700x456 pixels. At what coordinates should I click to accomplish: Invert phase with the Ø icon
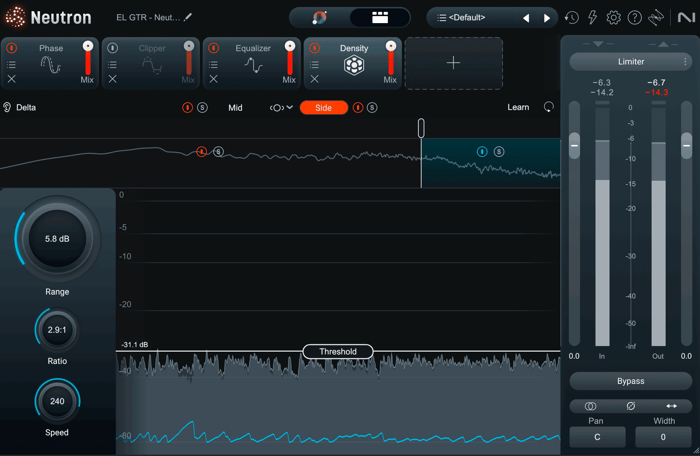point(631,406)
